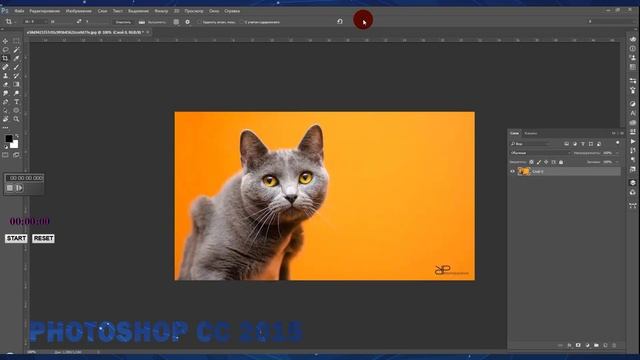Lock transparent pixels of the layer
640x360 pixels.
point(531,162)
